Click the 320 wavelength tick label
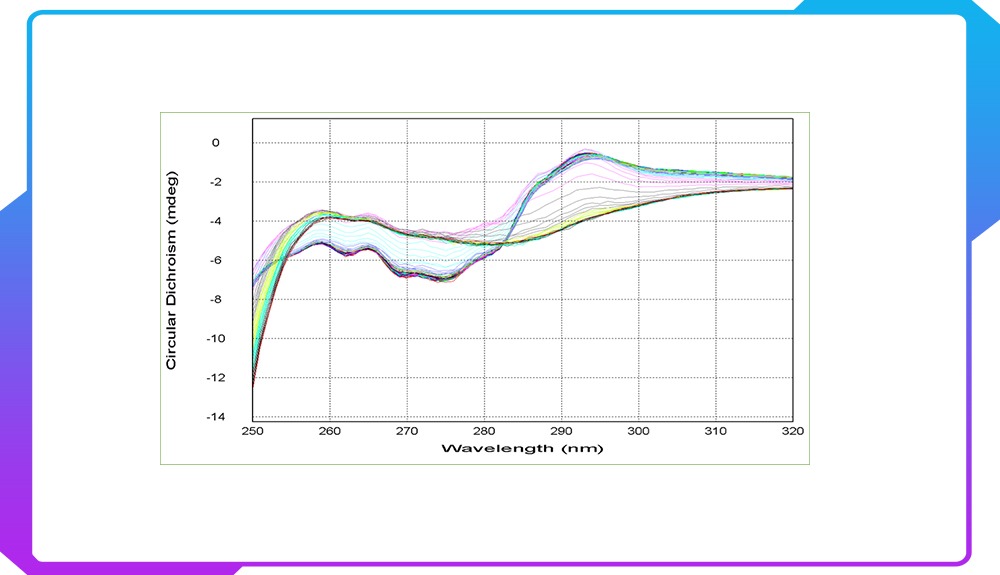Viewport: 1000px width, 575px height. [x=791, y=431]
